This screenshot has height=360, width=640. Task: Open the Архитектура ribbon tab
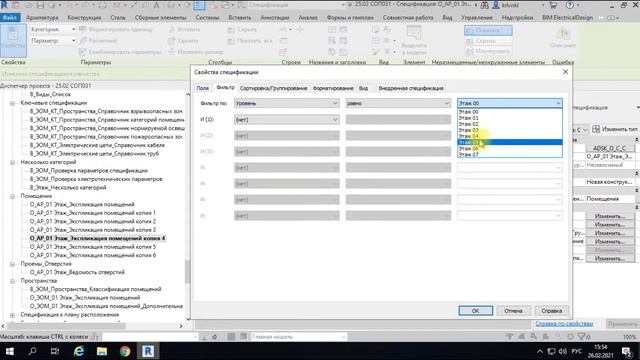pos(42,18)
